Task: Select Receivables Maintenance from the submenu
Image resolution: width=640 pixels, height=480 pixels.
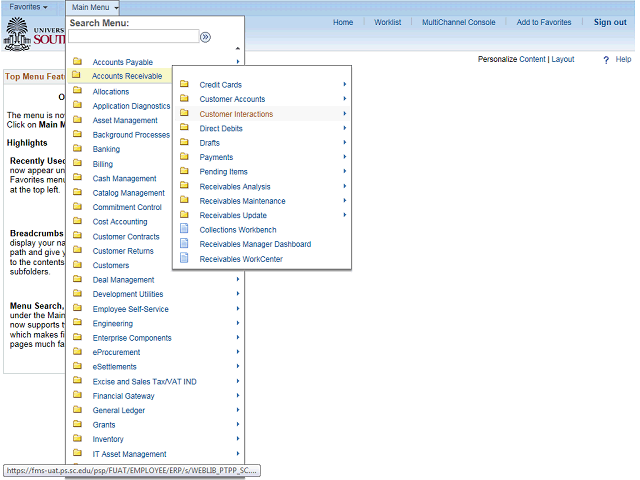Action: [x=242, y=201]
